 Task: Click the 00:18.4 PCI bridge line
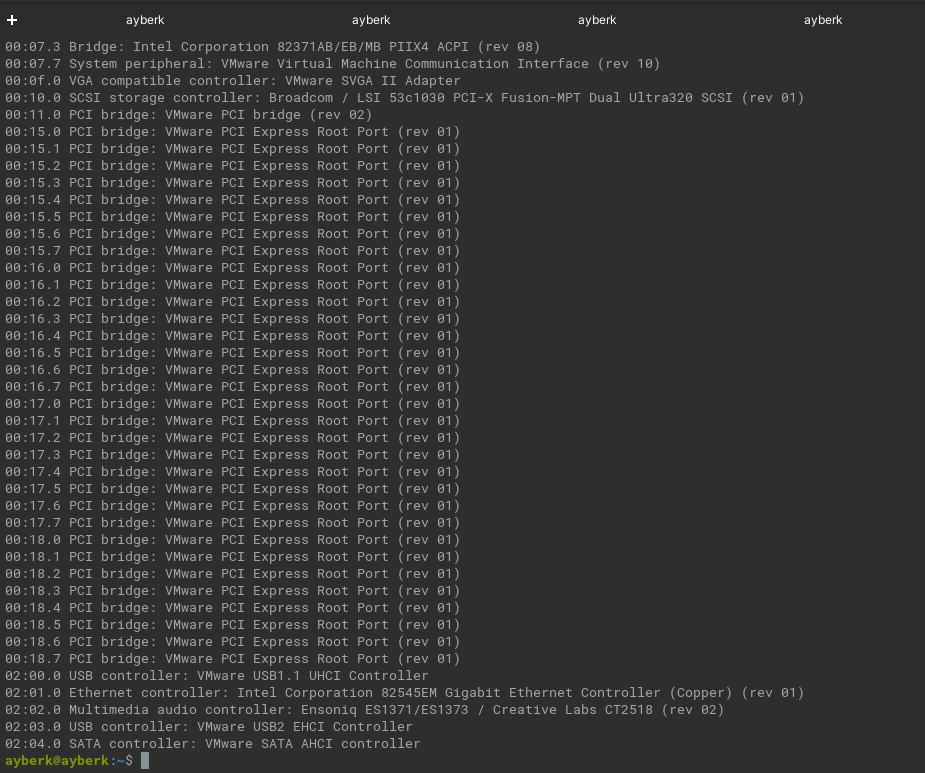[232, 608]
